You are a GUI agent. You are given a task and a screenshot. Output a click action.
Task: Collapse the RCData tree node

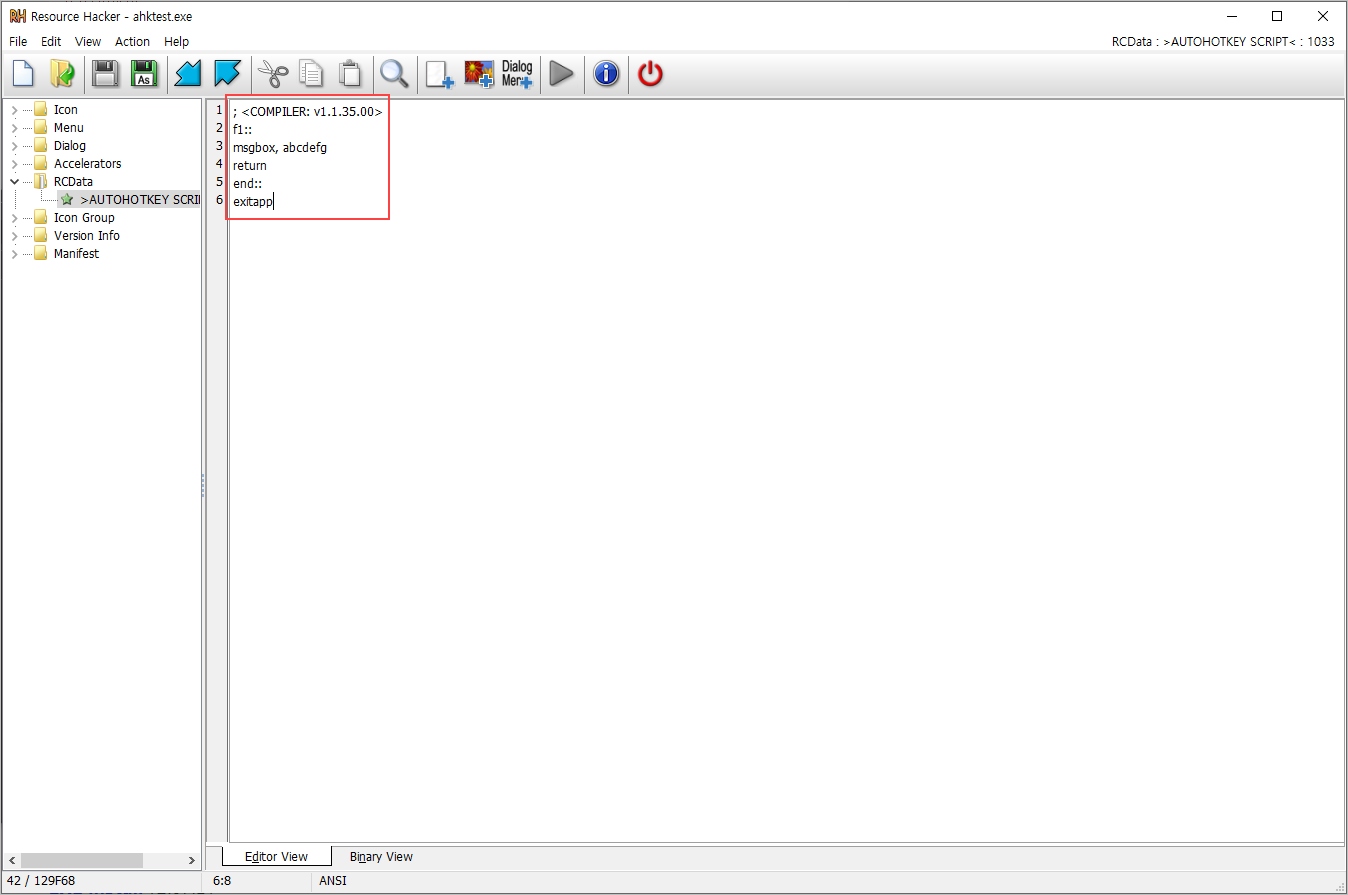coord(14,182)
